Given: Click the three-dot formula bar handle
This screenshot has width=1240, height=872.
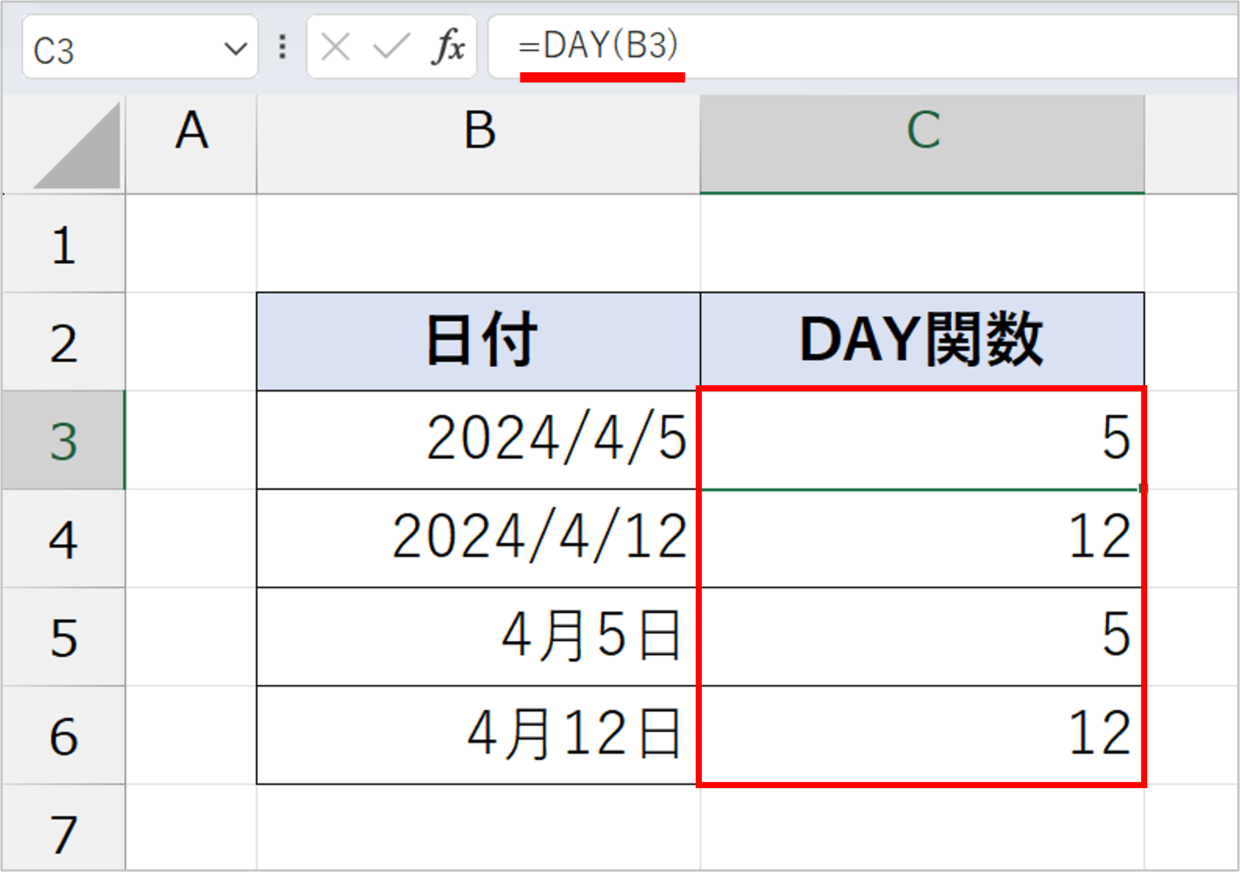Looking at the screenshot, I should 283,47.
